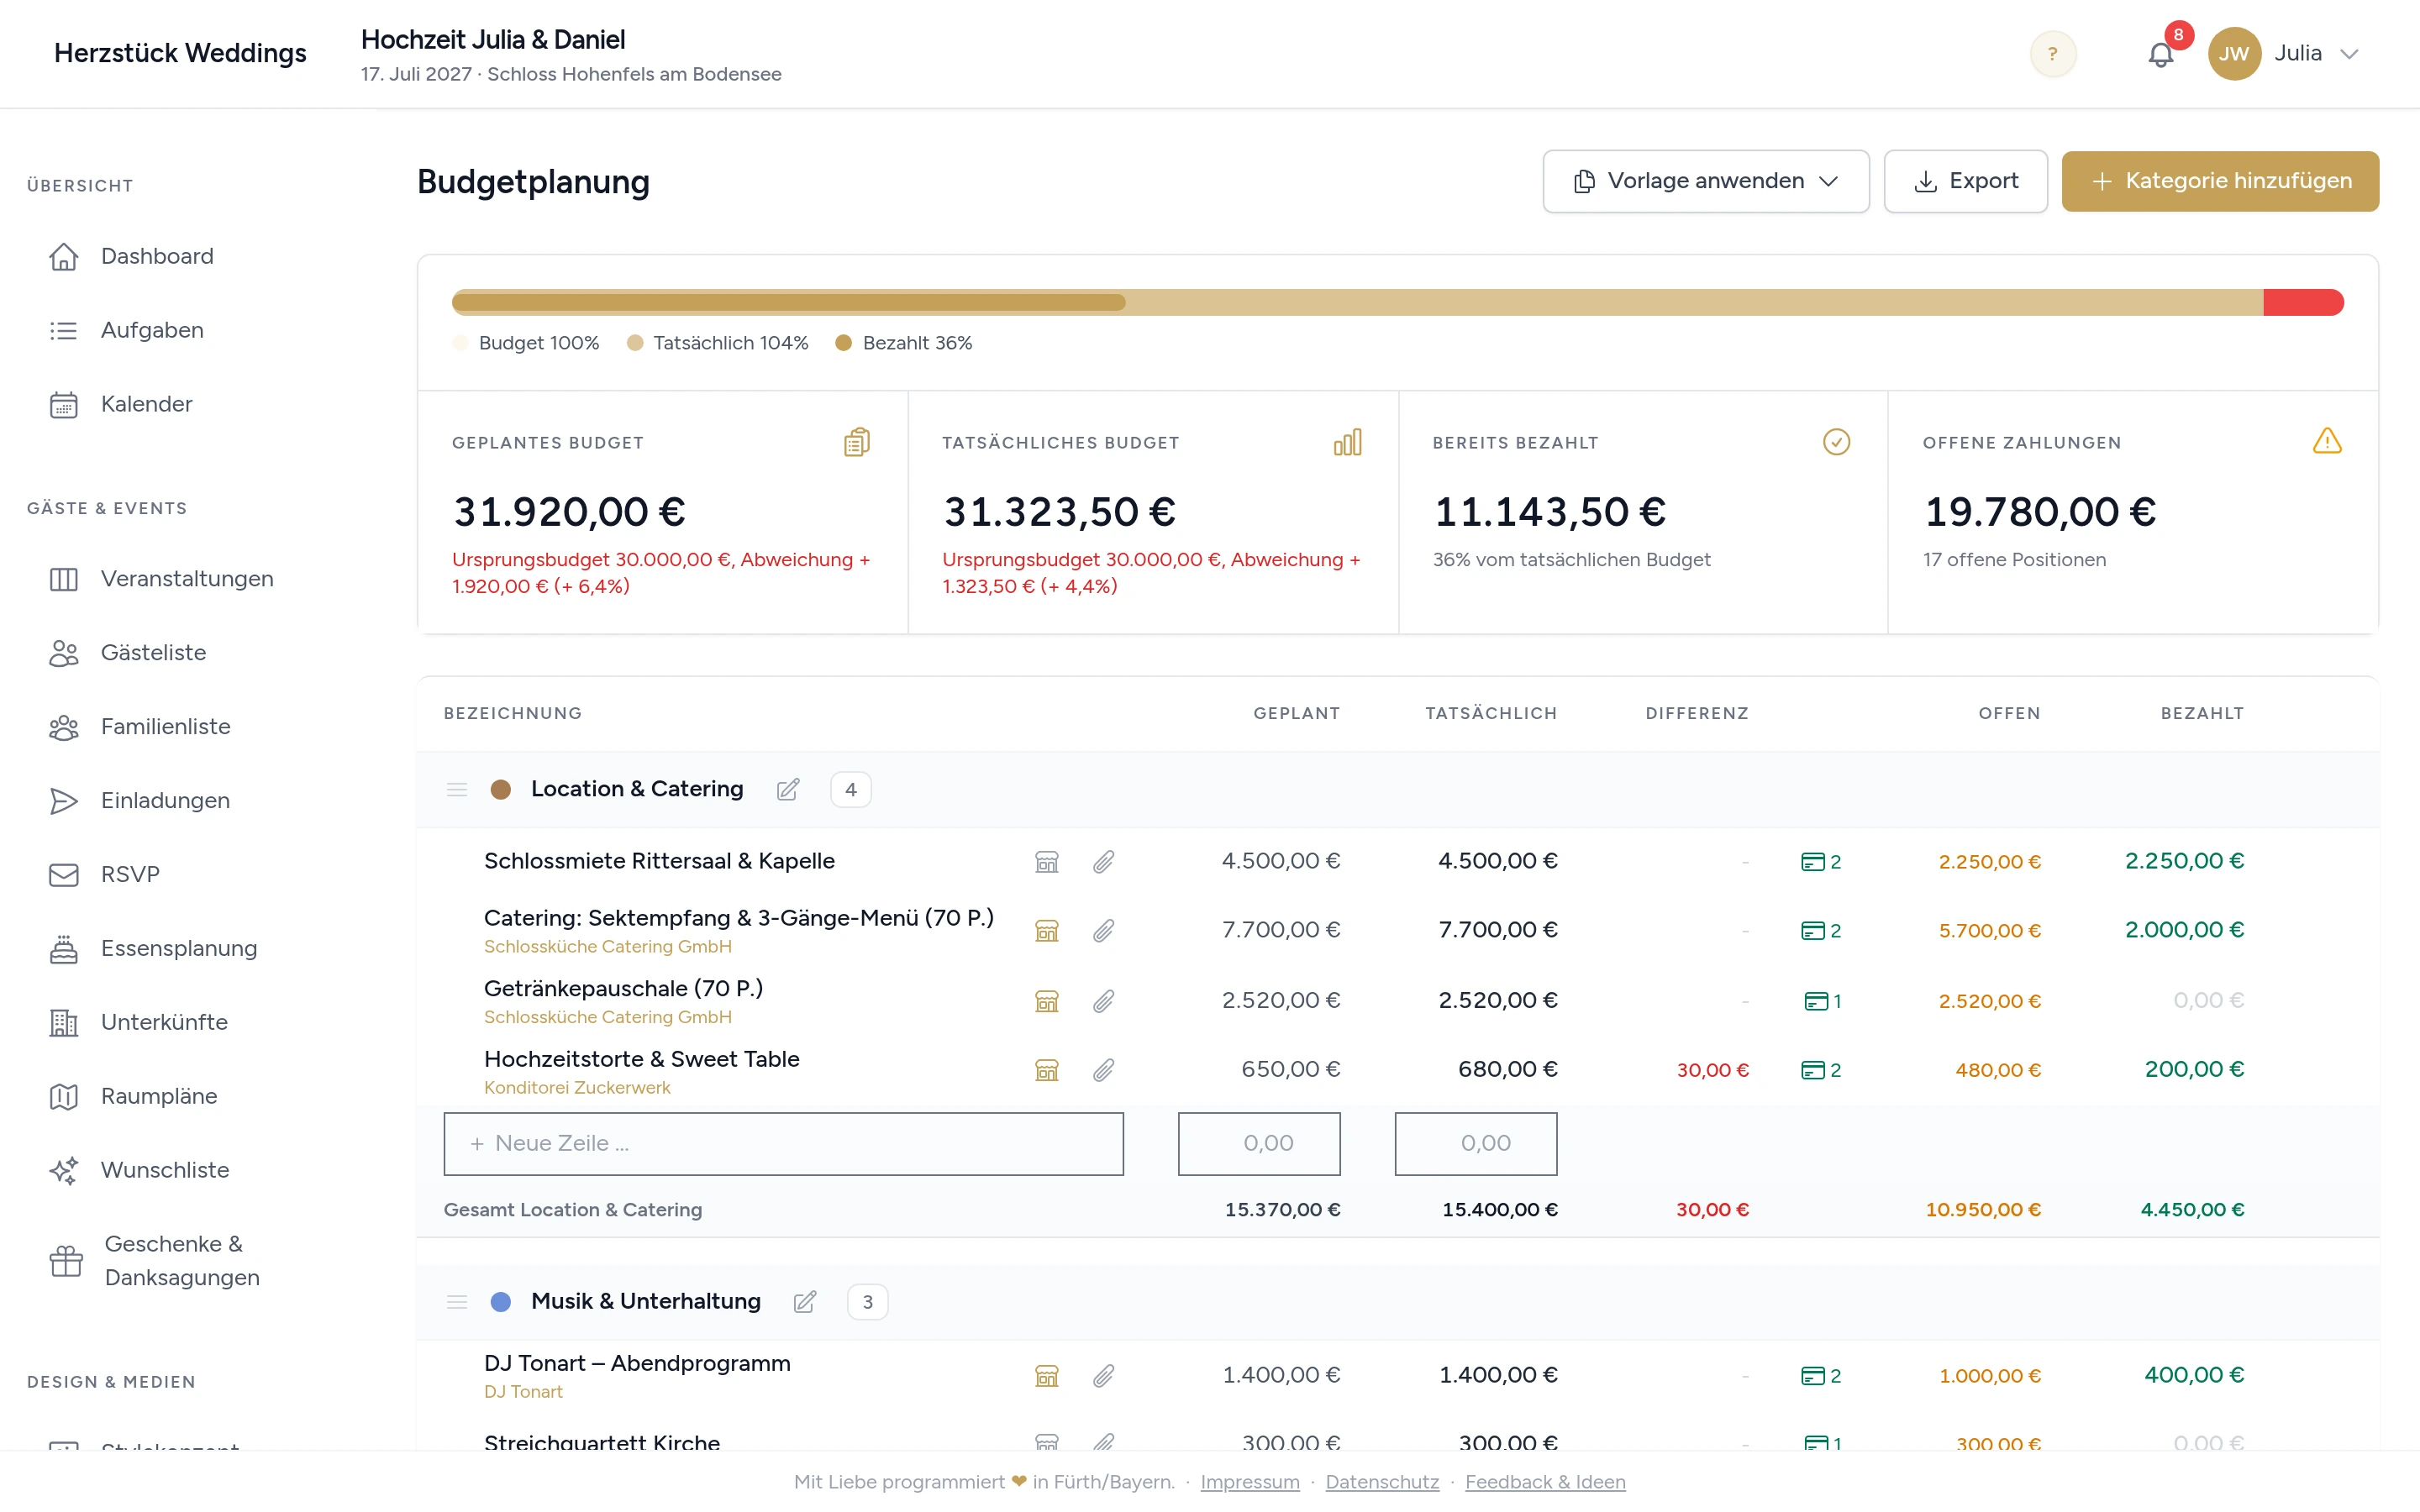Click the budget progress bar
Screen dimensions: 2420x1512
click(1397, 302)
